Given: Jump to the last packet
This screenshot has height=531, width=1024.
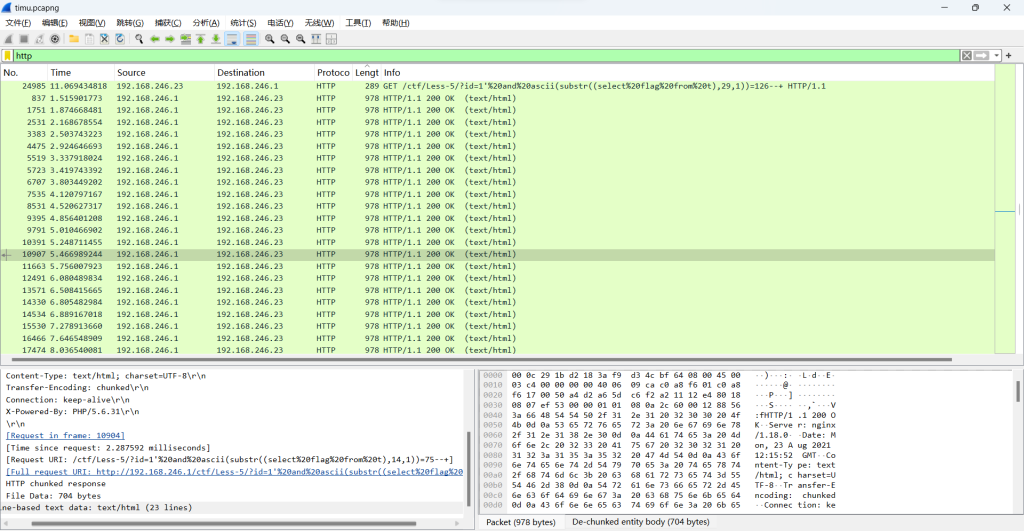Looking at the screenshot, I should 216,39.
